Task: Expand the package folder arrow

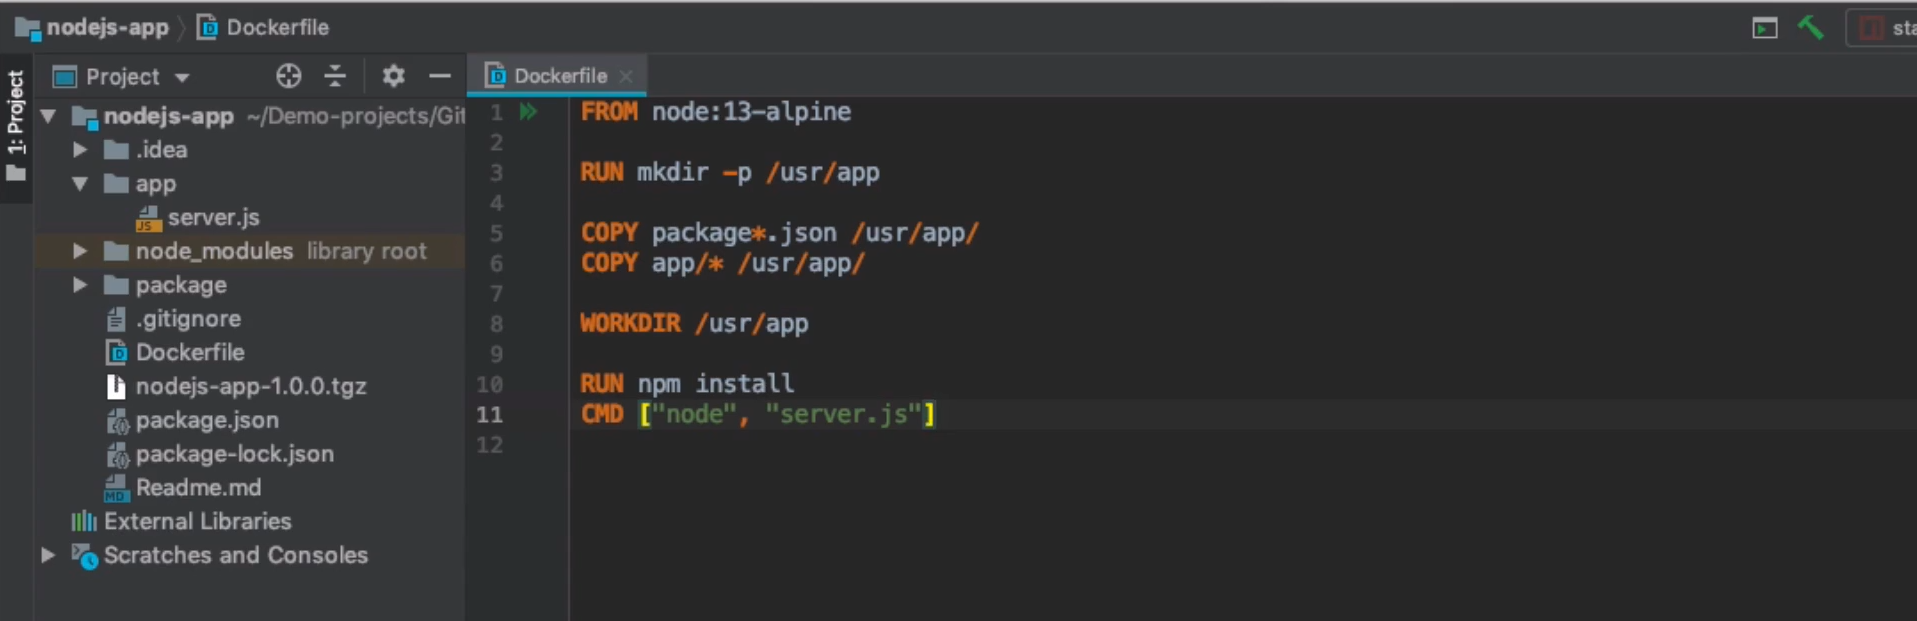Action: click(x=80, y=285)
